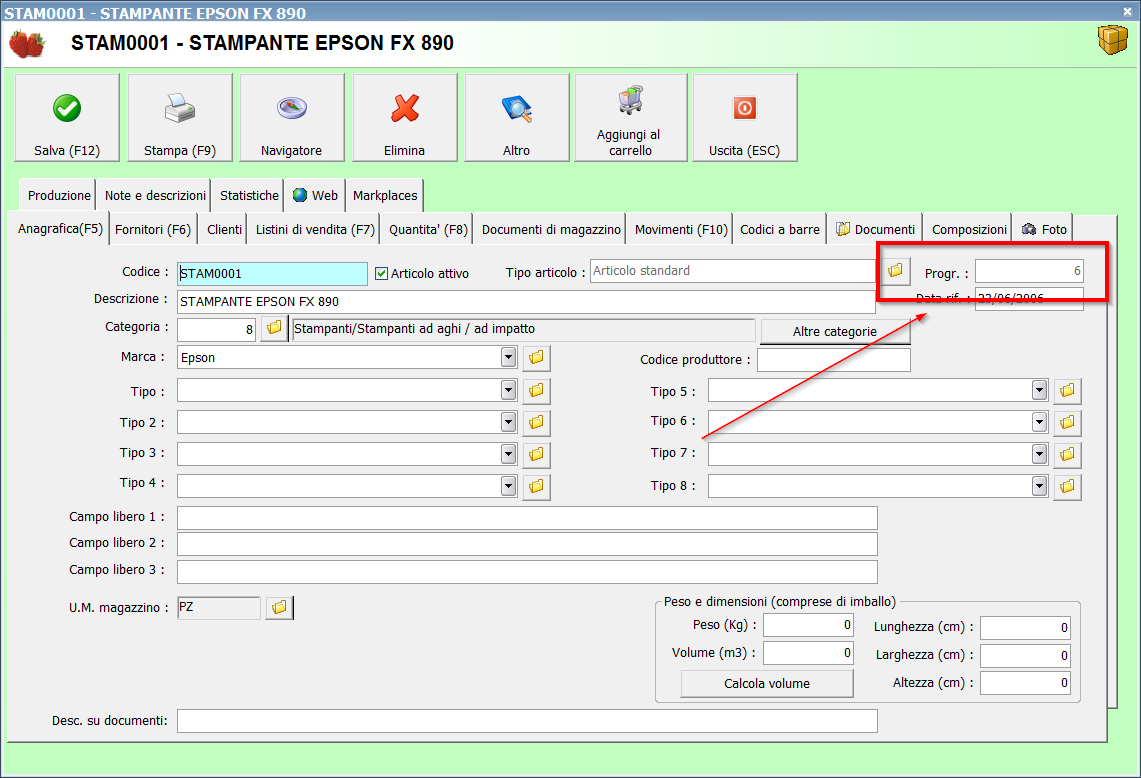Switch to the Statistiche tab
This screenshot has height=778, width=1141.
coord(249,195)
